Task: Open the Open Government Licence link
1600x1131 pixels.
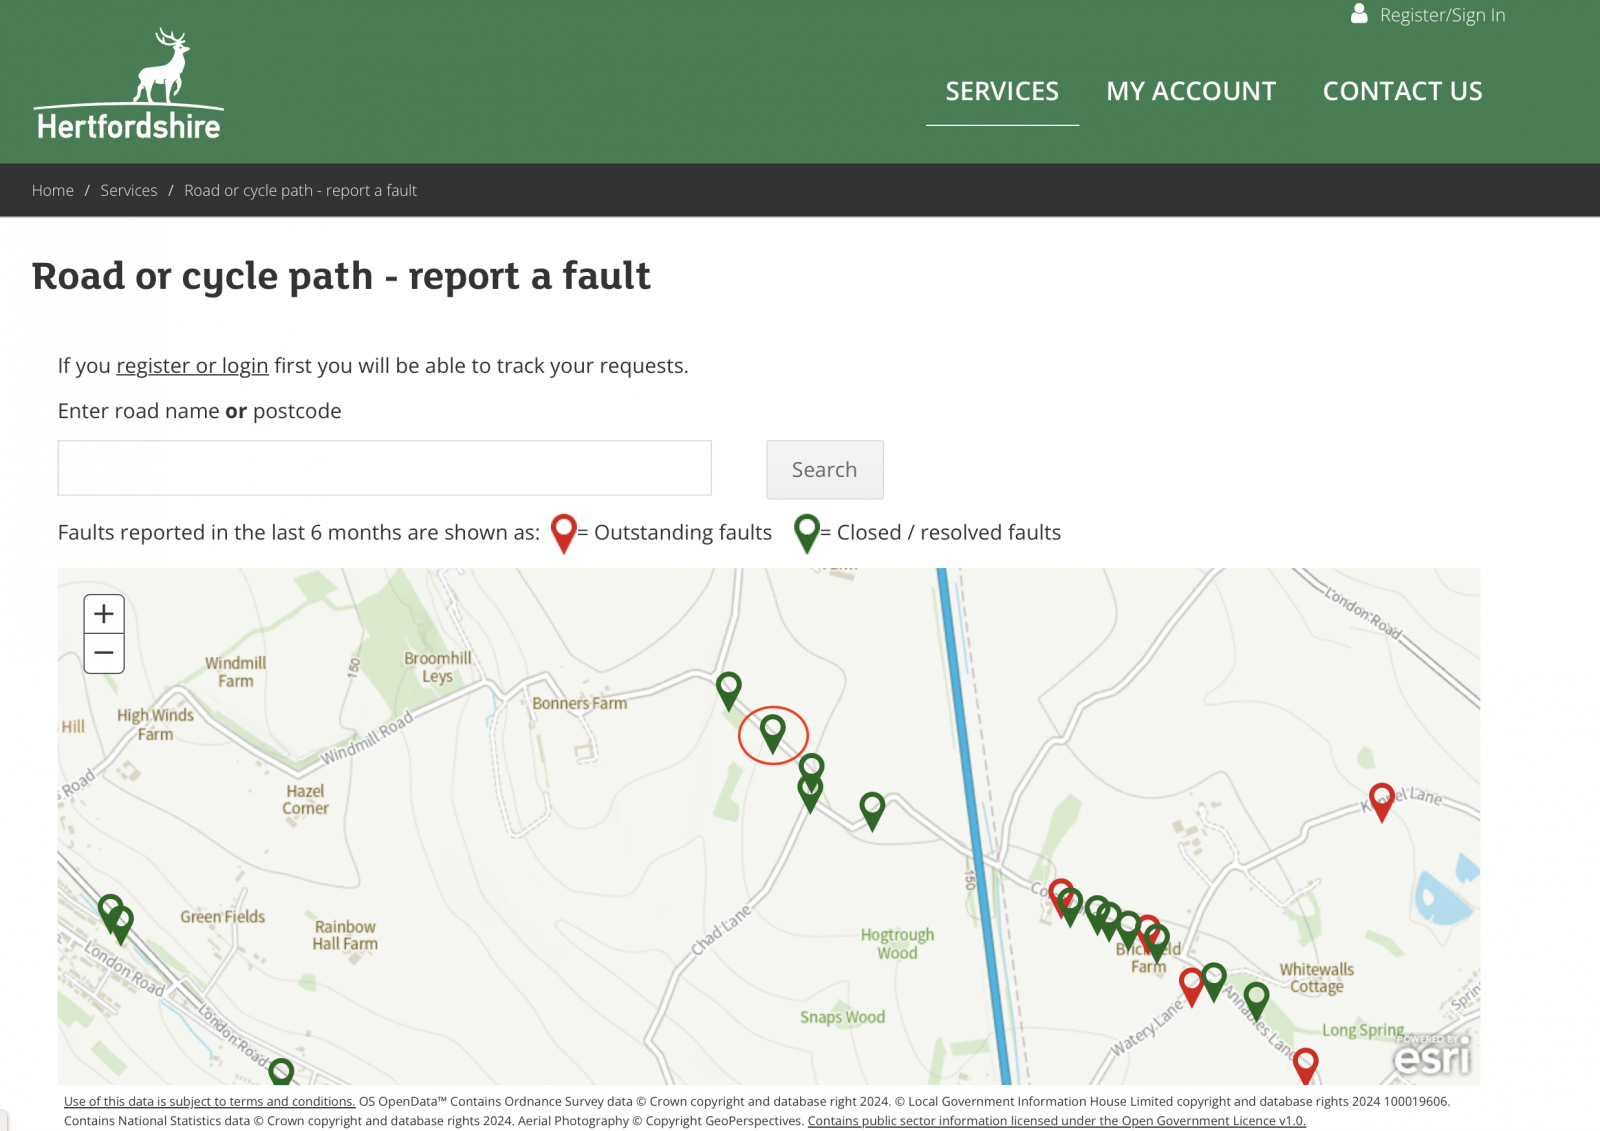Action: [1056, 1121]
